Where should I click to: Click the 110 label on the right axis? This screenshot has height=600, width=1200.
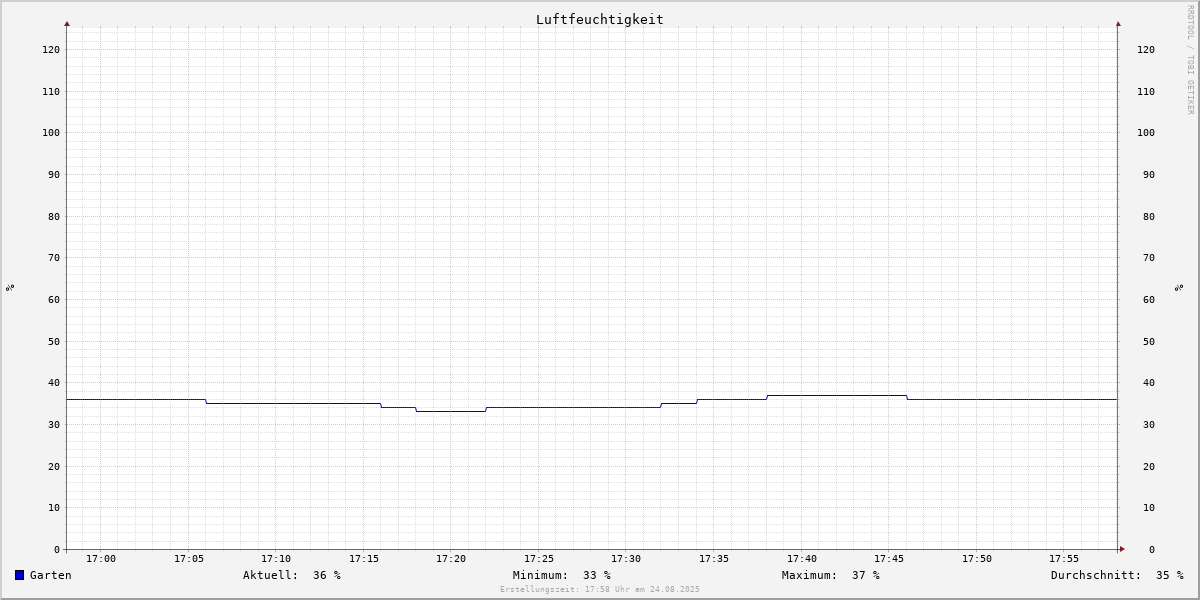[1146, 91]
